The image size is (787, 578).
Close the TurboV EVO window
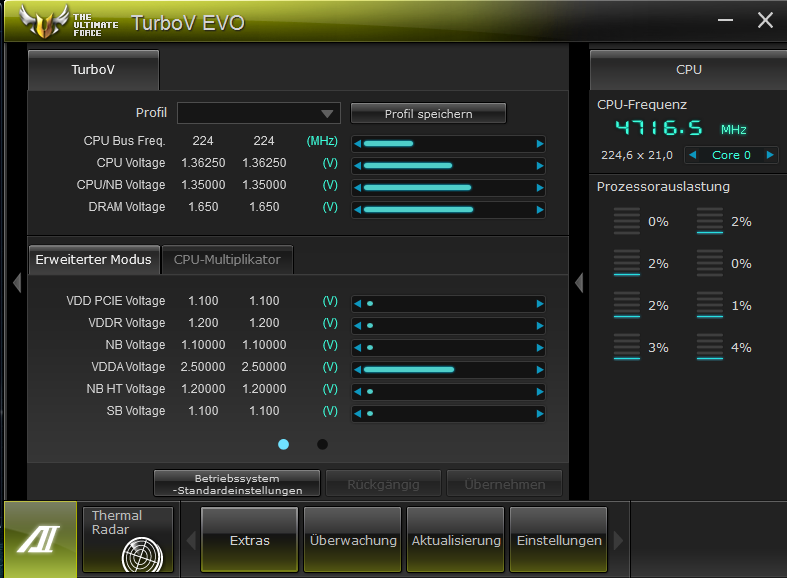[x=765, y=21]
